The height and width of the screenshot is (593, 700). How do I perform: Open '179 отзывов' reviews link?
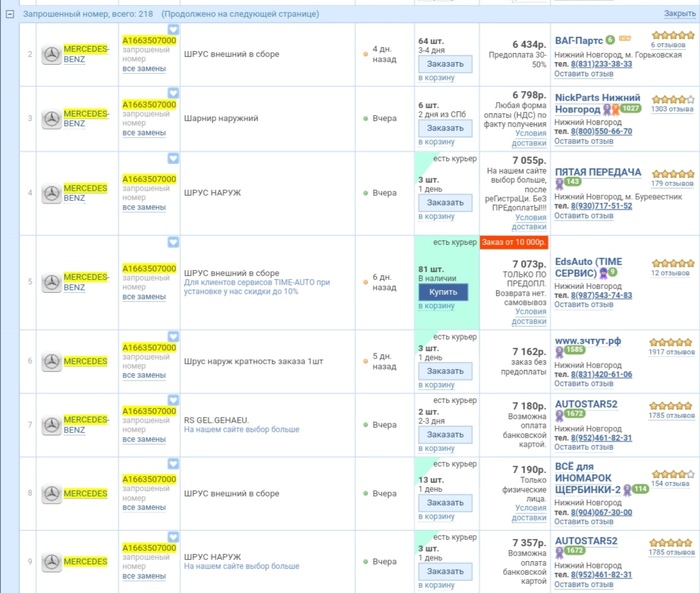click(672, 183)
